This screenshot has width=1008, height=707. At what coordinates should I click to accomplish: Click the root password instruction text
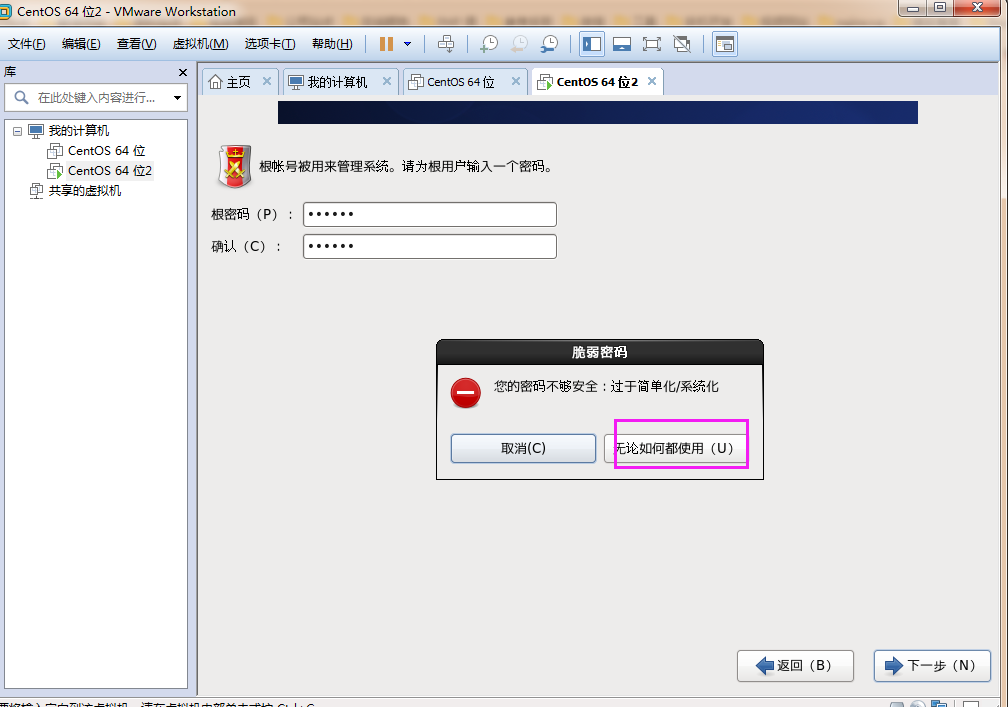[x=406, y=166]
